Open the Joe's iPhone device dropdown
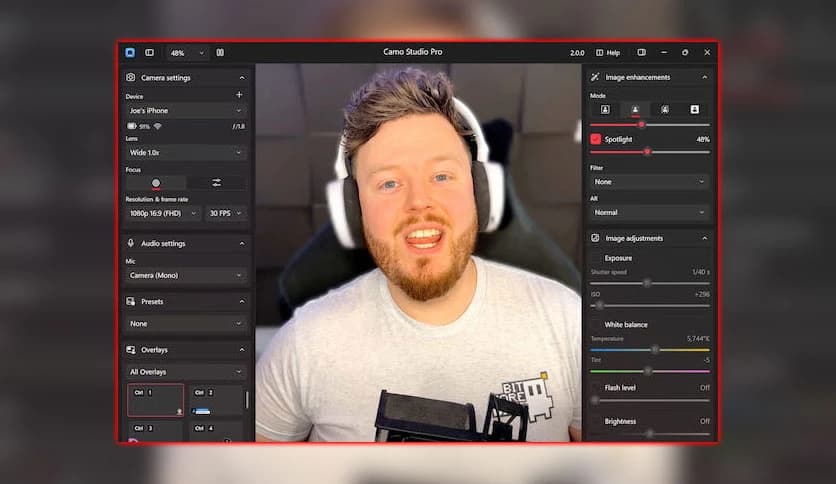Viewport: 836px width, 484px height. tap(186, 110)
